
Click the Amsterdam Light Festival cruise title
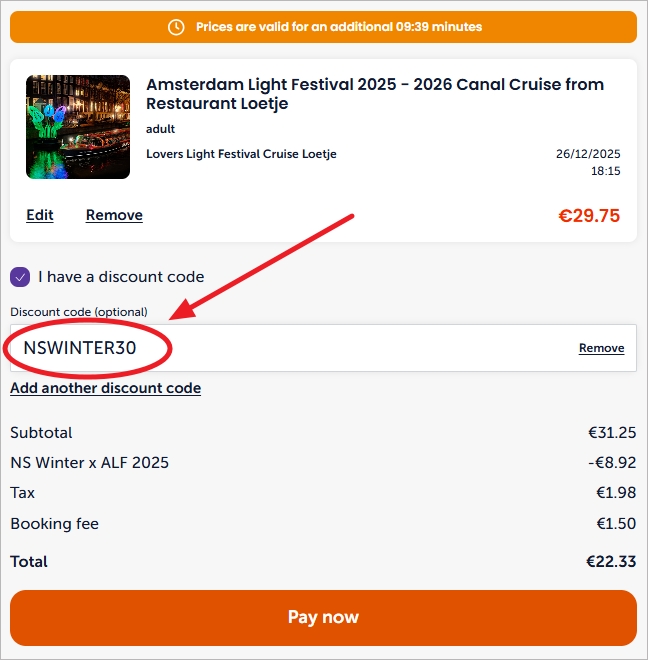(x=375, y=94)
